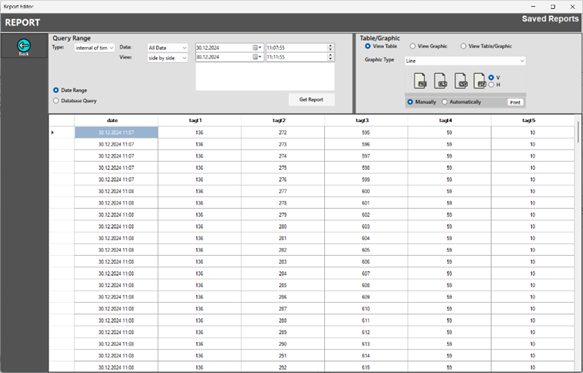Click the Get Report button

[311, 99]
